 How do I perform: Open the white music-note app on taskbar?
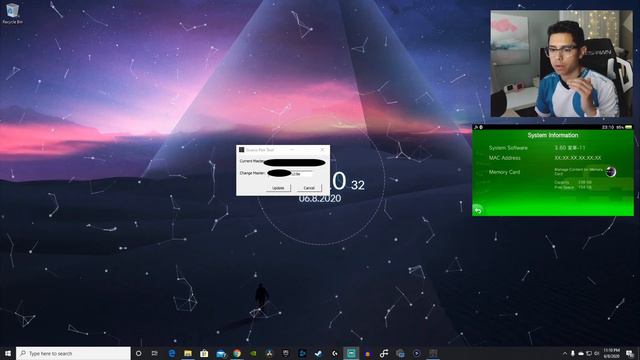[384, 353]
